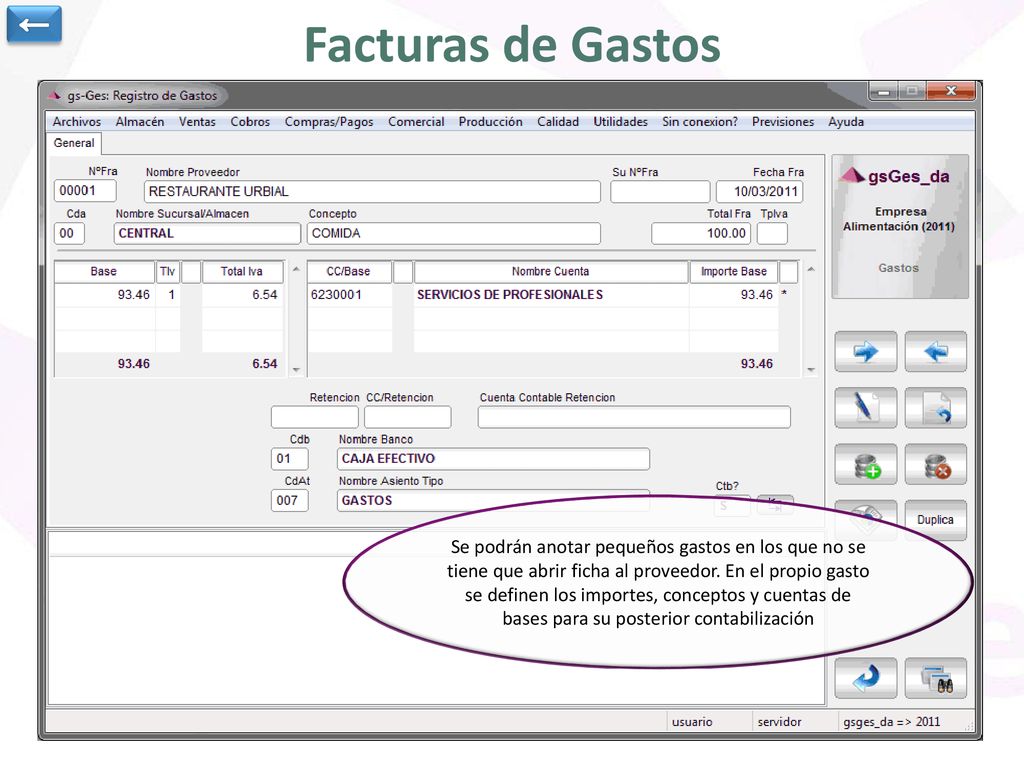The height and width of the screenshot is (768, 1024).
Task: Click the blue back arrow slide button
Action: click(x=34, y=25)
